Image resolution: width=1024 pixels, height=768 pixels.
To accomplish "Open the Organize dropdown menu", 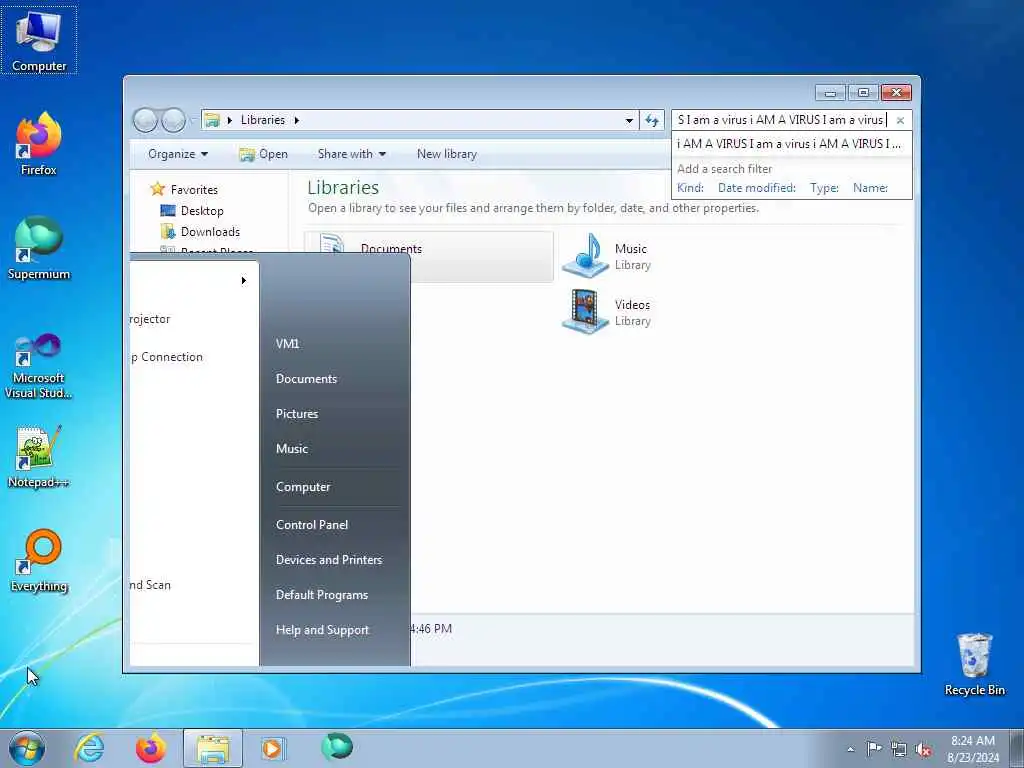I will coord(178,154).
